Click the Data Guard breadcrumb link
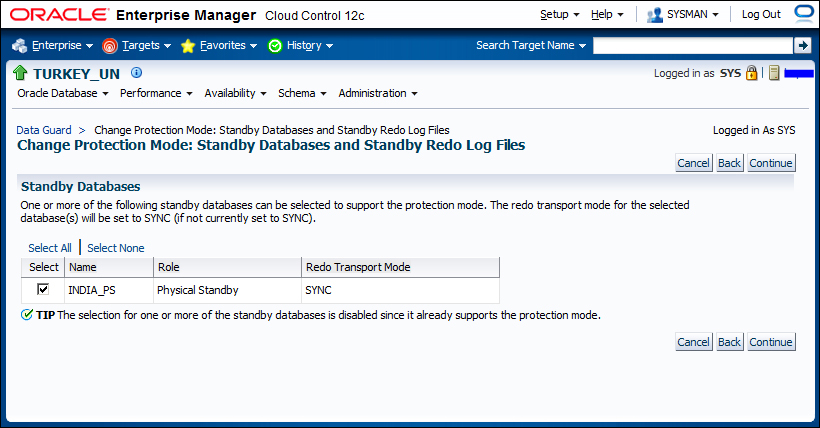 [x=44, y=130]
